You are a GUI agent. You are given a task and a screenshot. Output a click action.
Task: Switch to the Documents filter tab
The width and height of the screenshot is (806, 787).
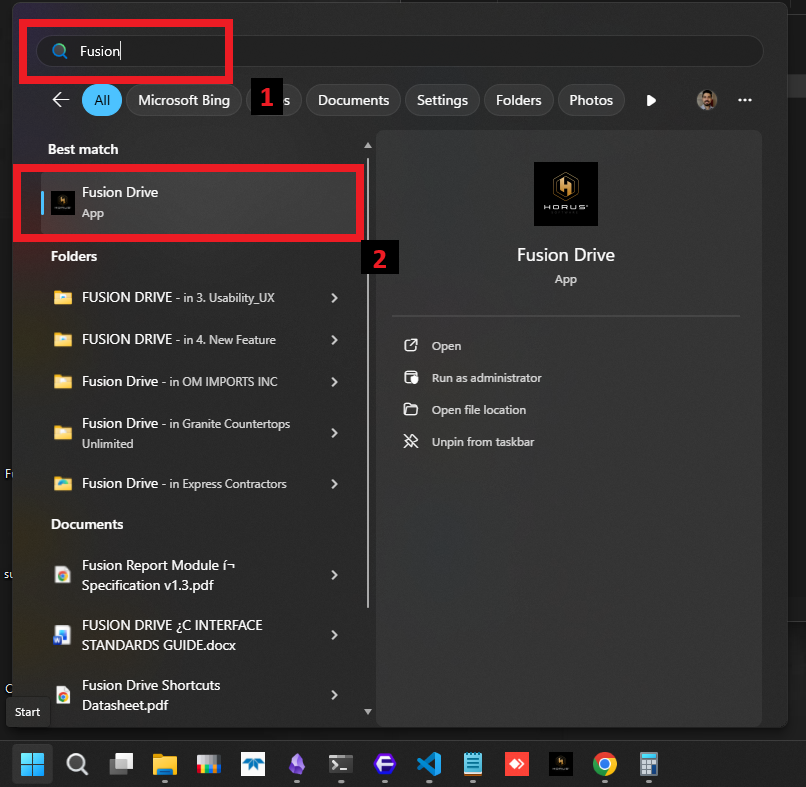tap(353, 100)
